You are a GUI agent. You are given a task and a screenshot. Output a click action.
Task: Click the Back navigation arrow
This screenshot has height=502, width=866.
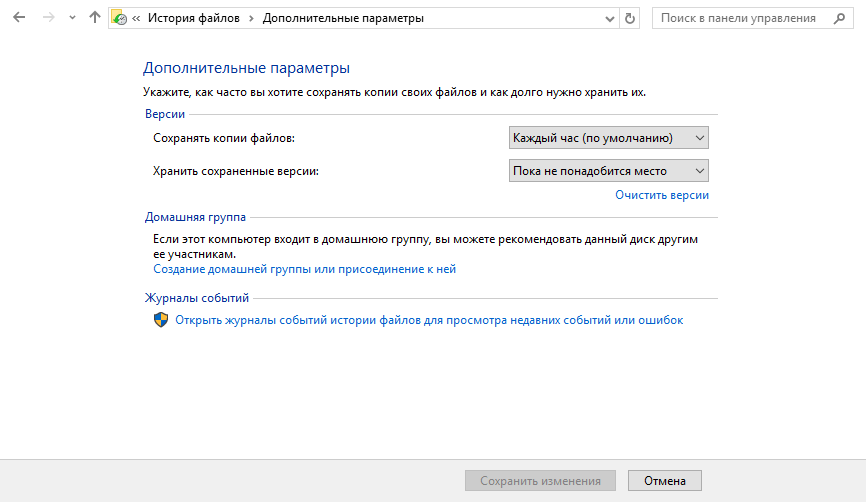pos(19,18)
